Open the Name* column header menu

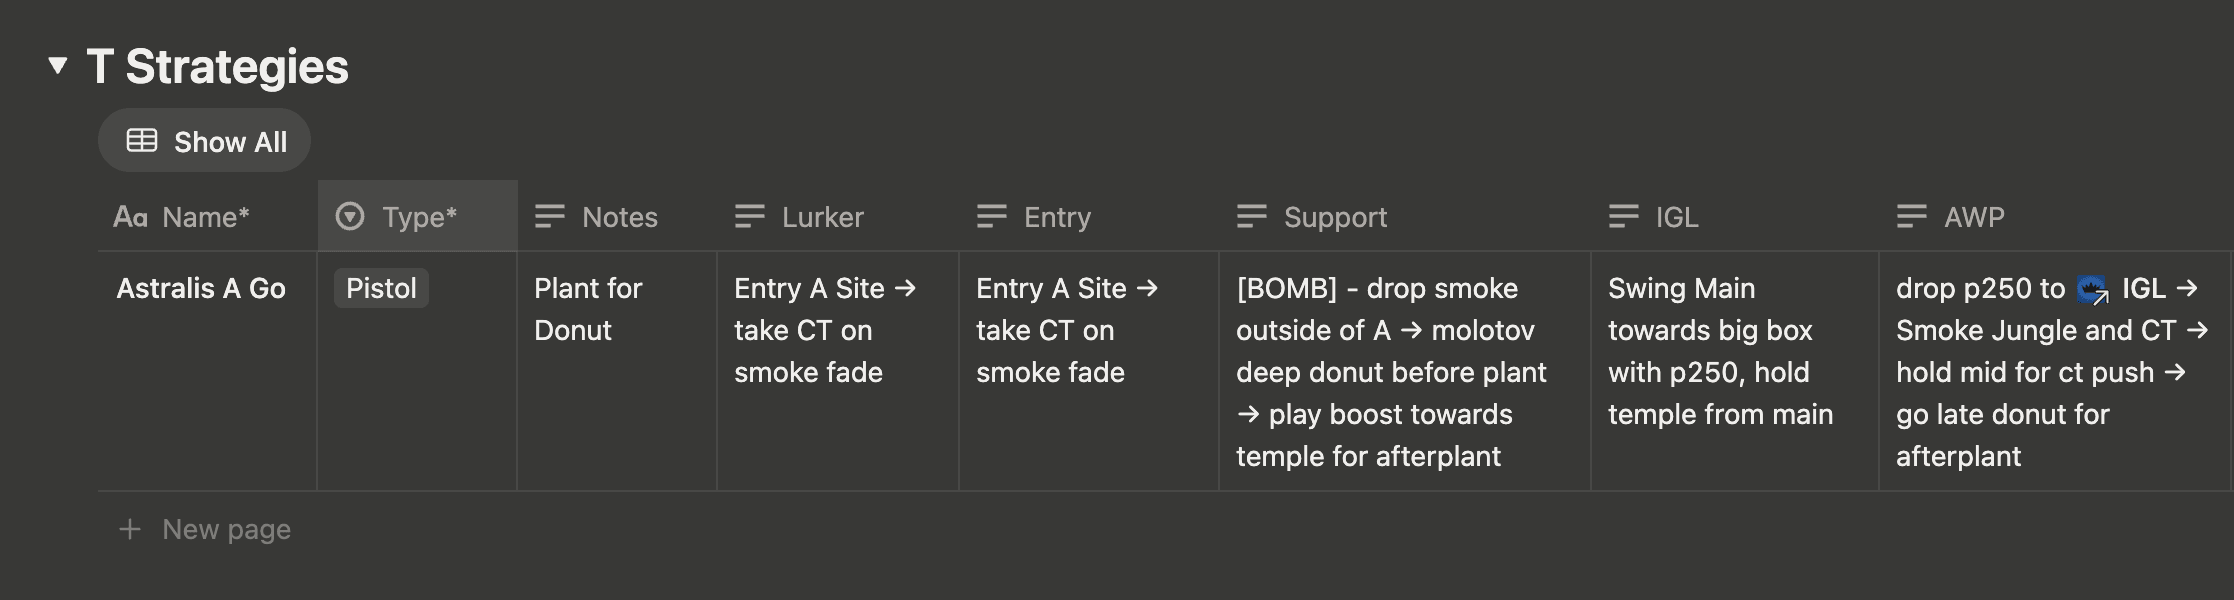coord(208,216)
